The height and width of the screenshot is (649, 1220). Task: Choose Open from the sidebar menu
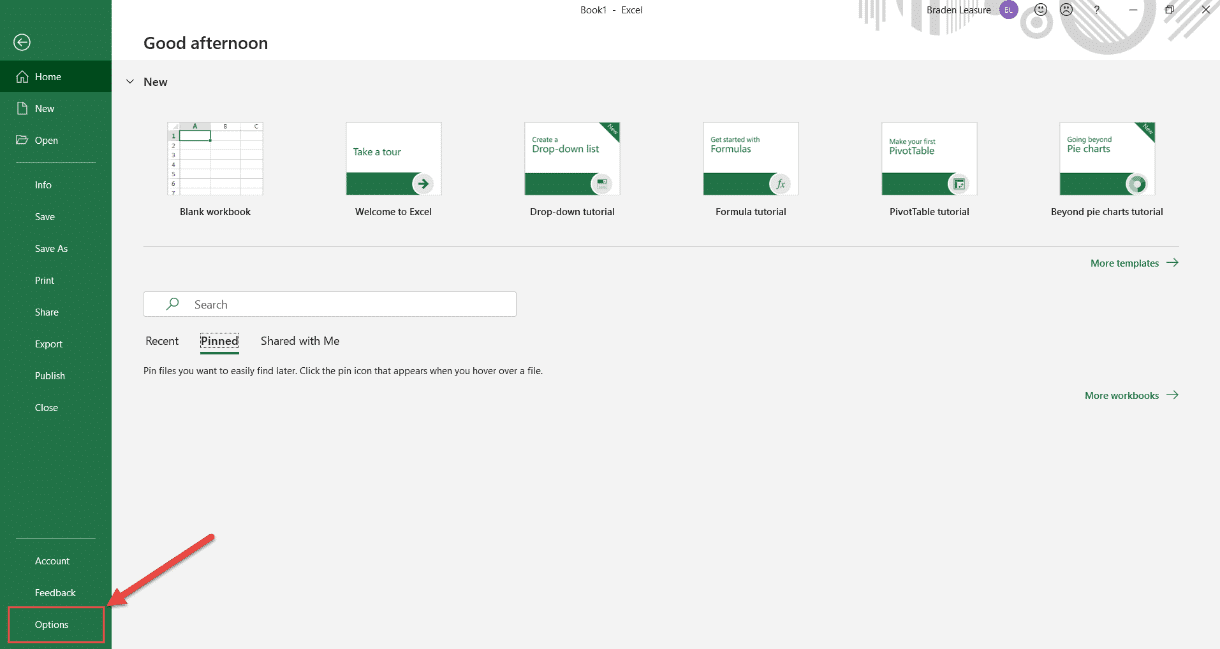click(x=56, y=141)
